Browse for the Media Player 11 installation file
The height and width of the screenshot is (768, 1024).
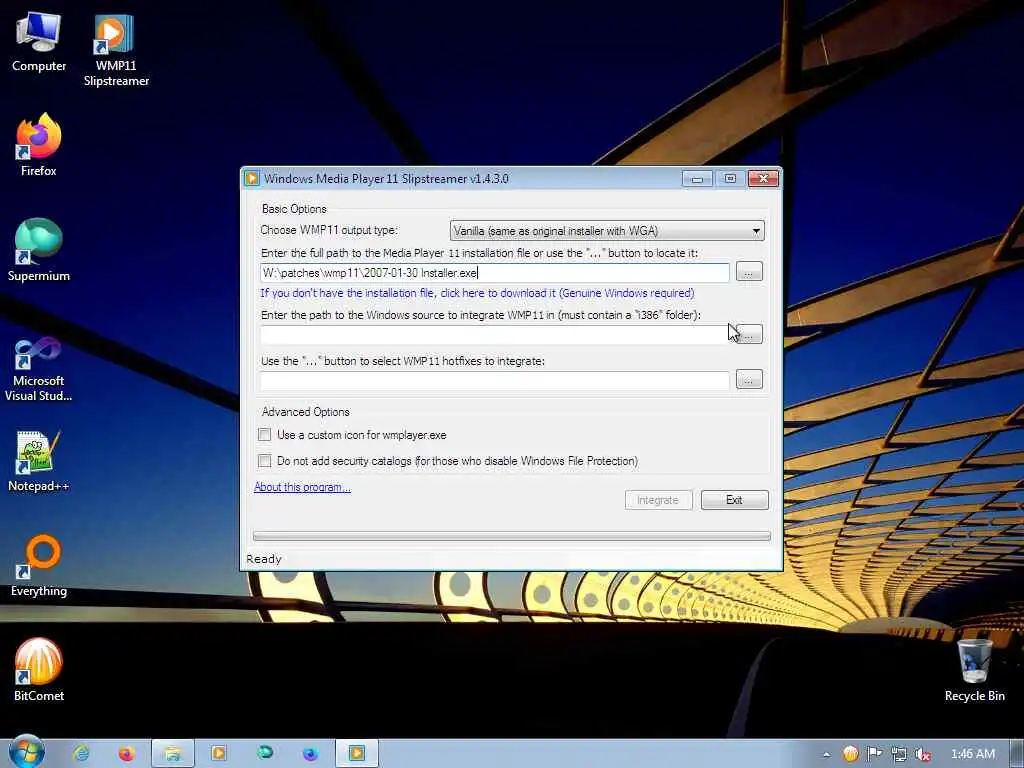pos(749,272)
